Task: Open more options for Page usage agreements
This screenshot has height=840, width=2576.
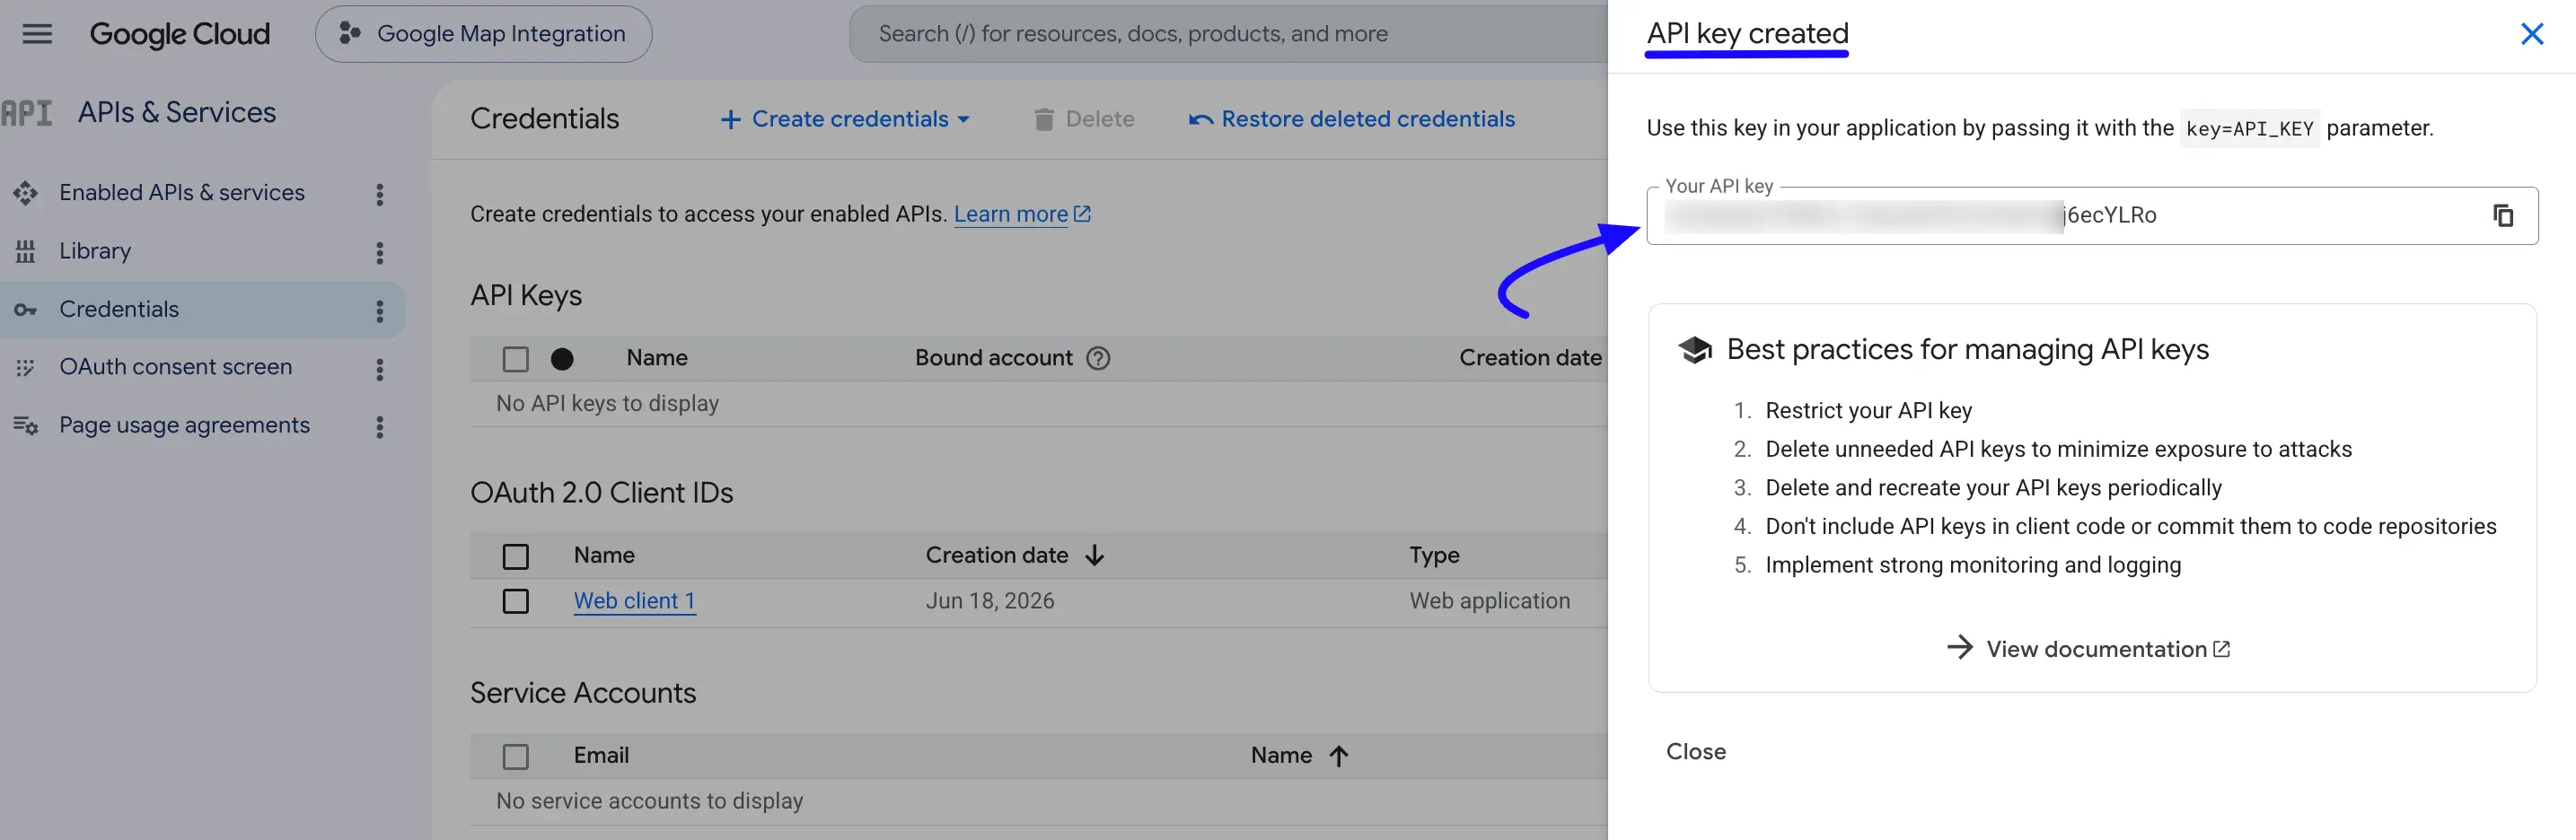Action: click(x=380, y=427)
